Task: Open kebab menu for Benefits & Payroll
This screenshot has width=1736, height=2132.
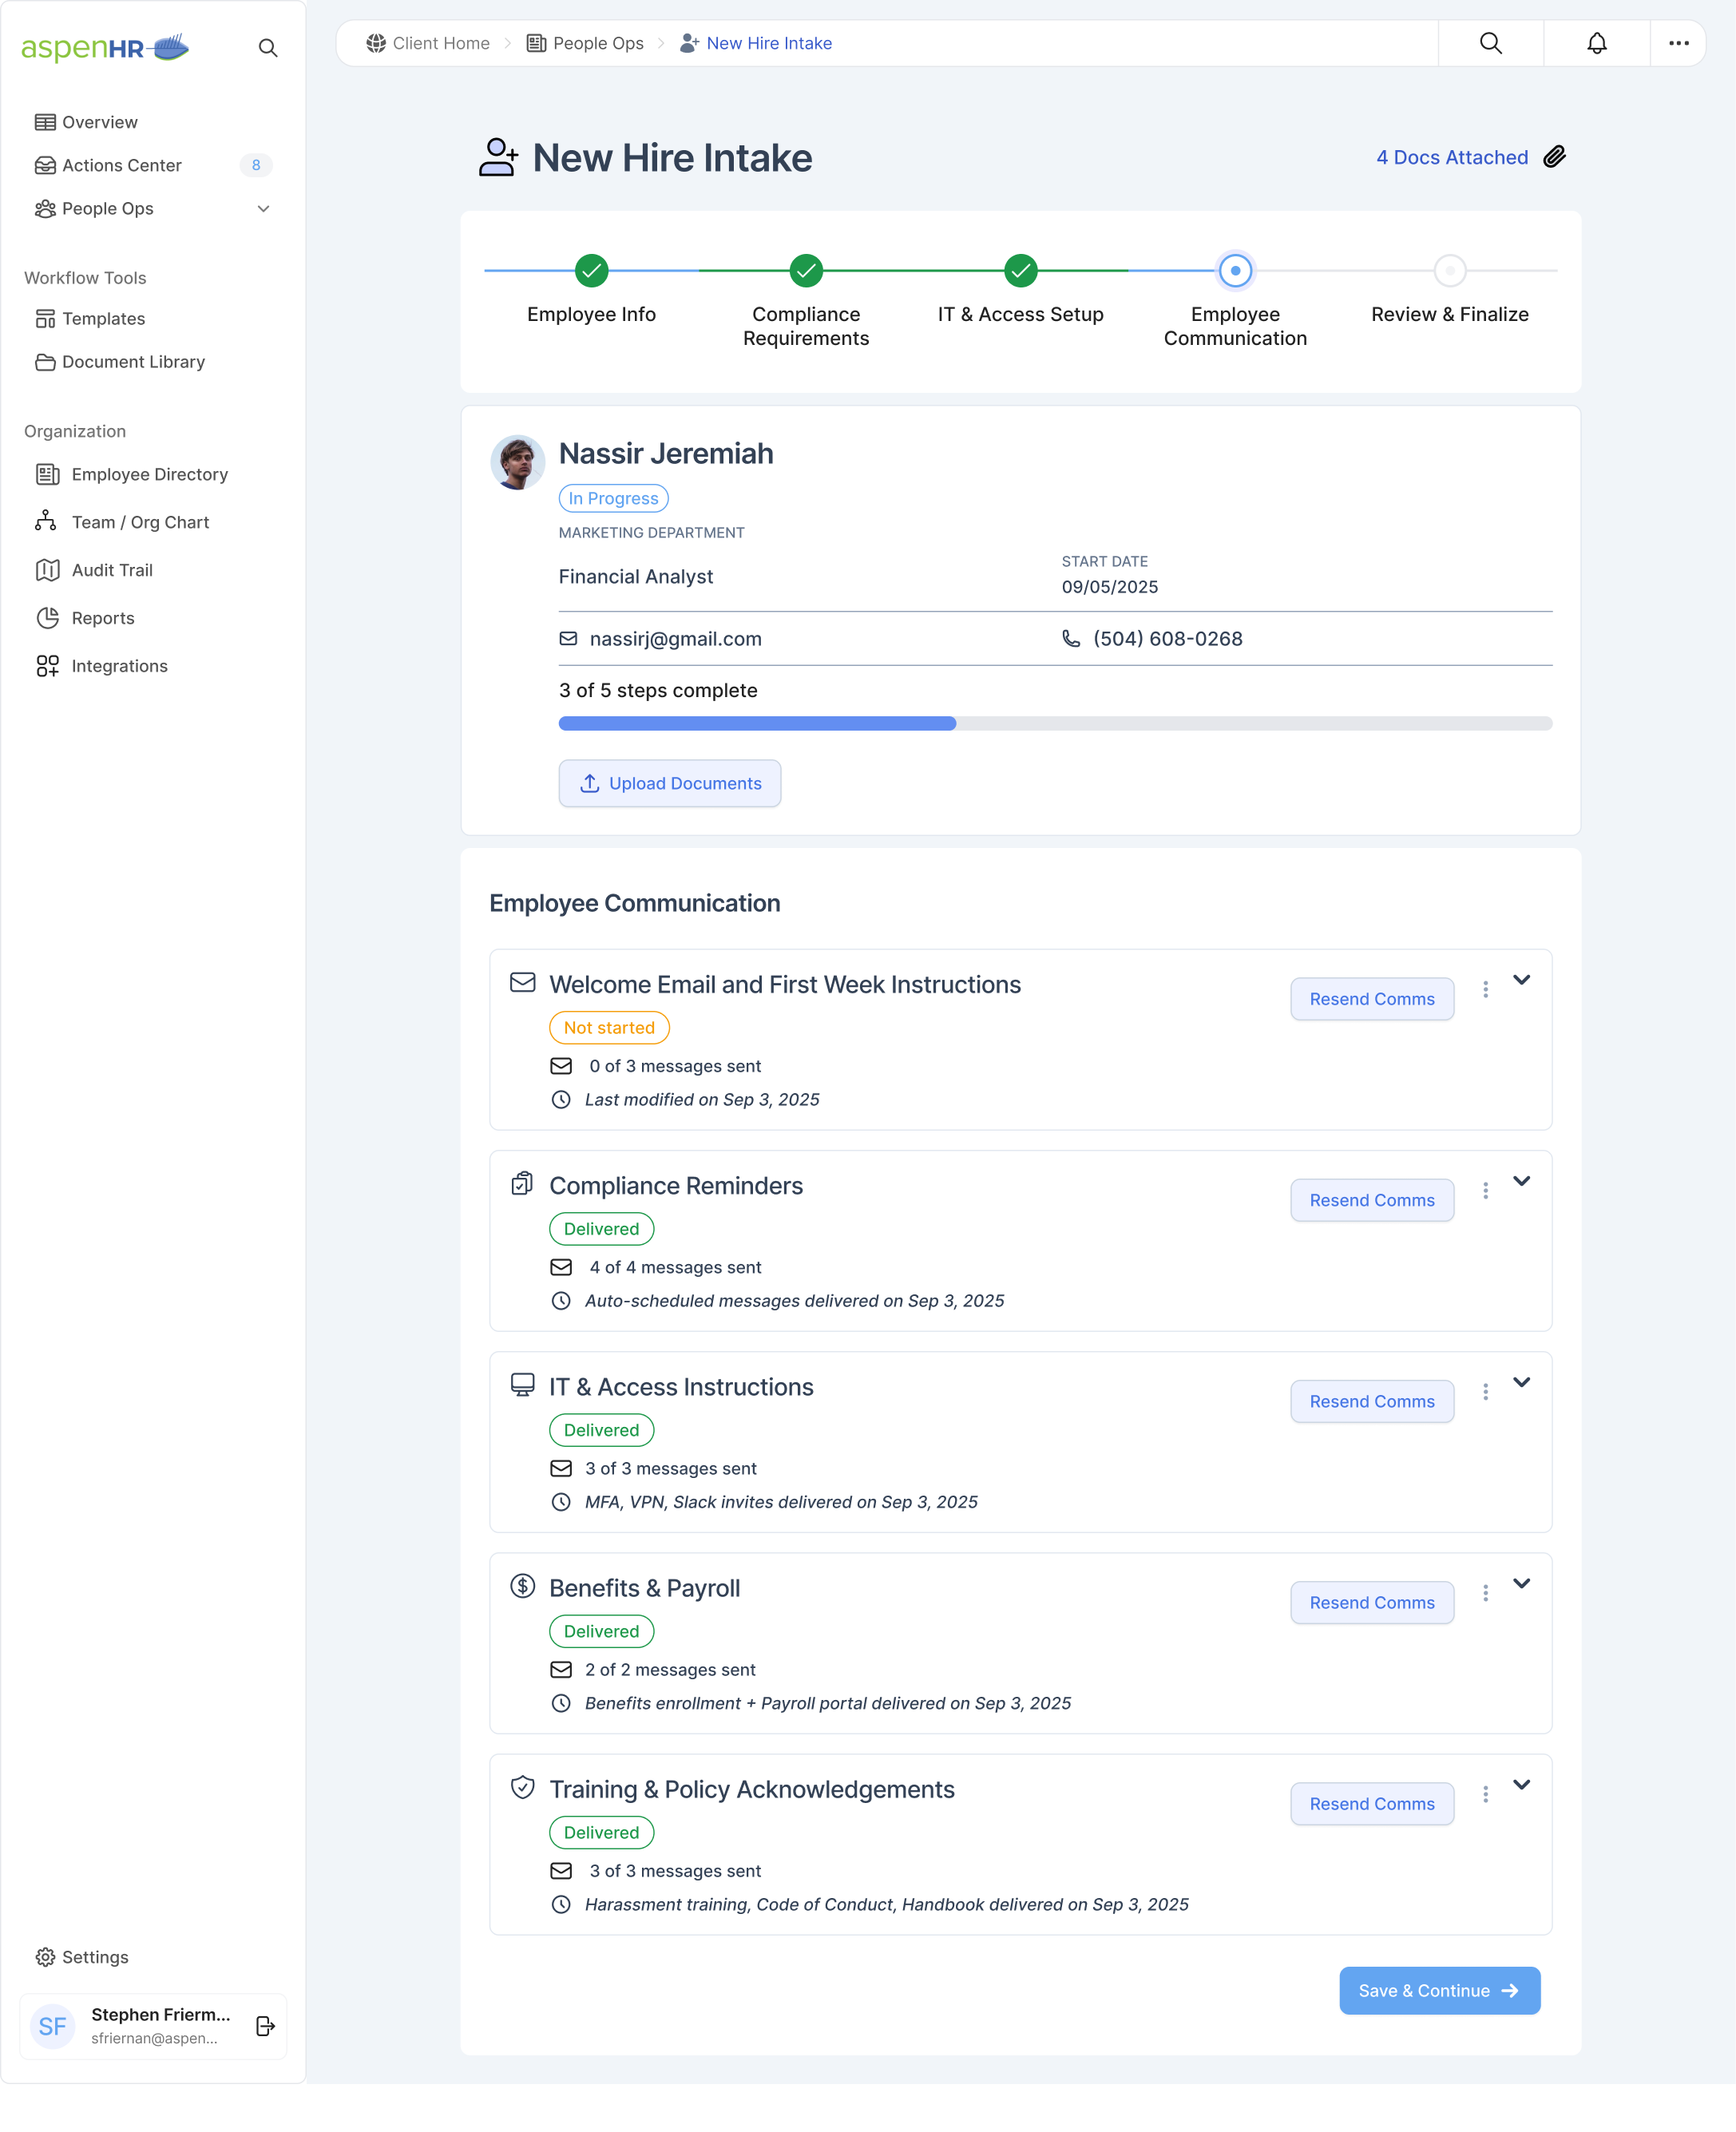Action: (1485, 1592)
